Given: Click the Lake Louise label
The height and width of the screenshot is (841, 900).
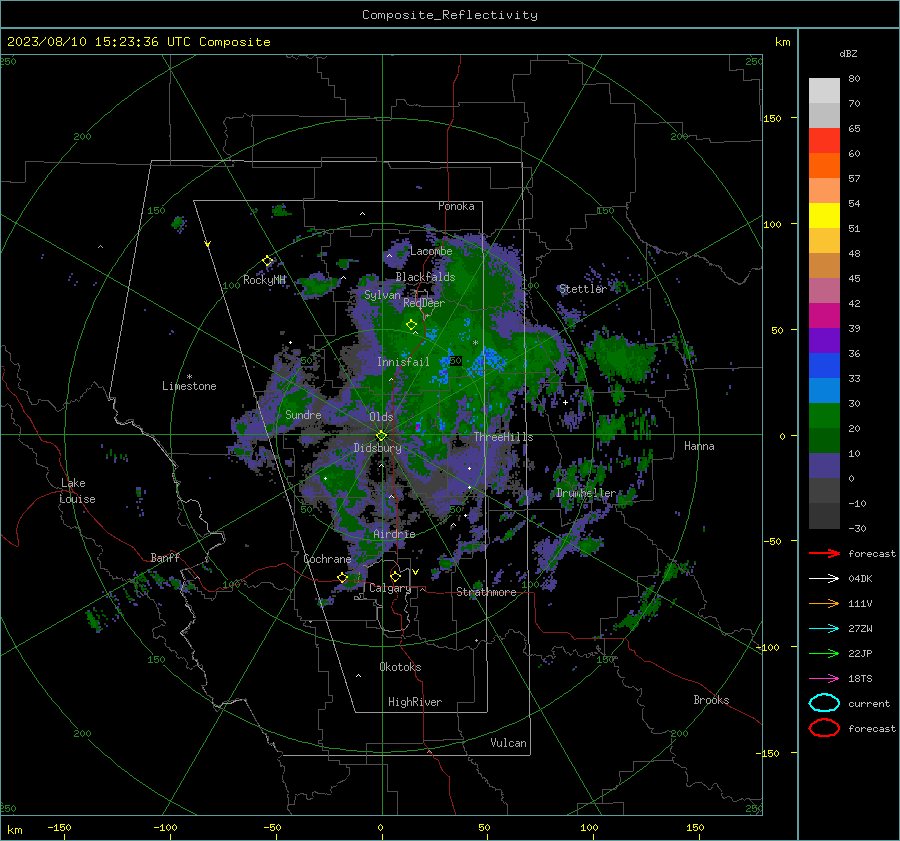Looking at the screenshot, I should pos(77,491).
